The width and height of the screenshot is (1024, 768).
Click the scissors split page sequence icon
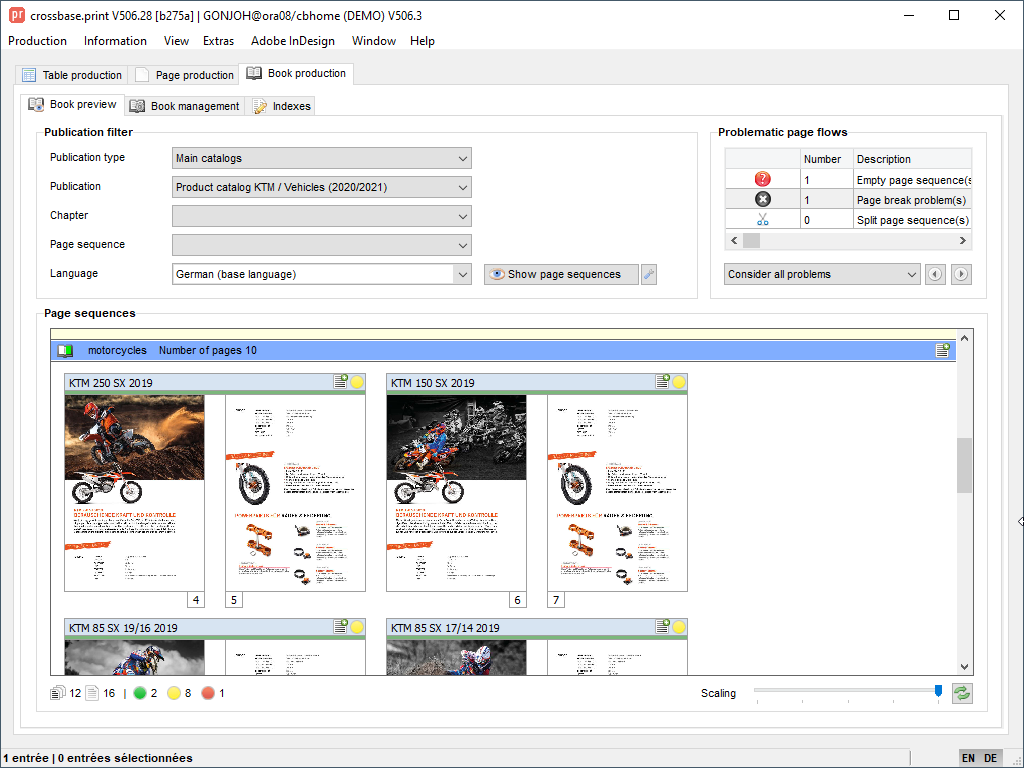pyautogui.click(x=762, y=219)
